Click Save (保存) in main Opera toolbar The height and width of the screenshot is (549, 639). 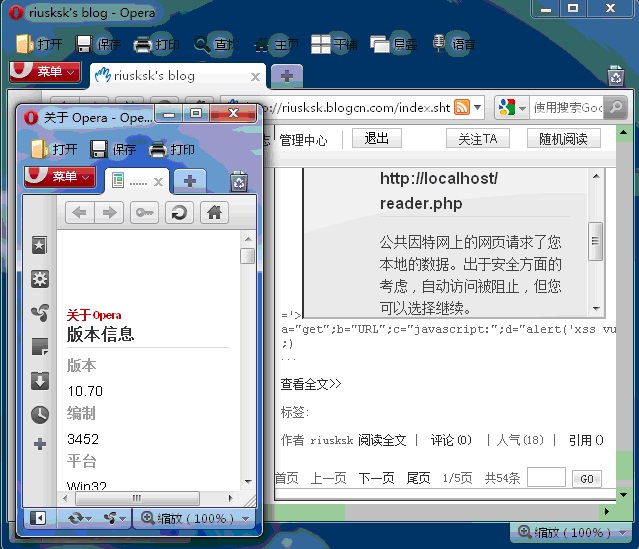98,44
